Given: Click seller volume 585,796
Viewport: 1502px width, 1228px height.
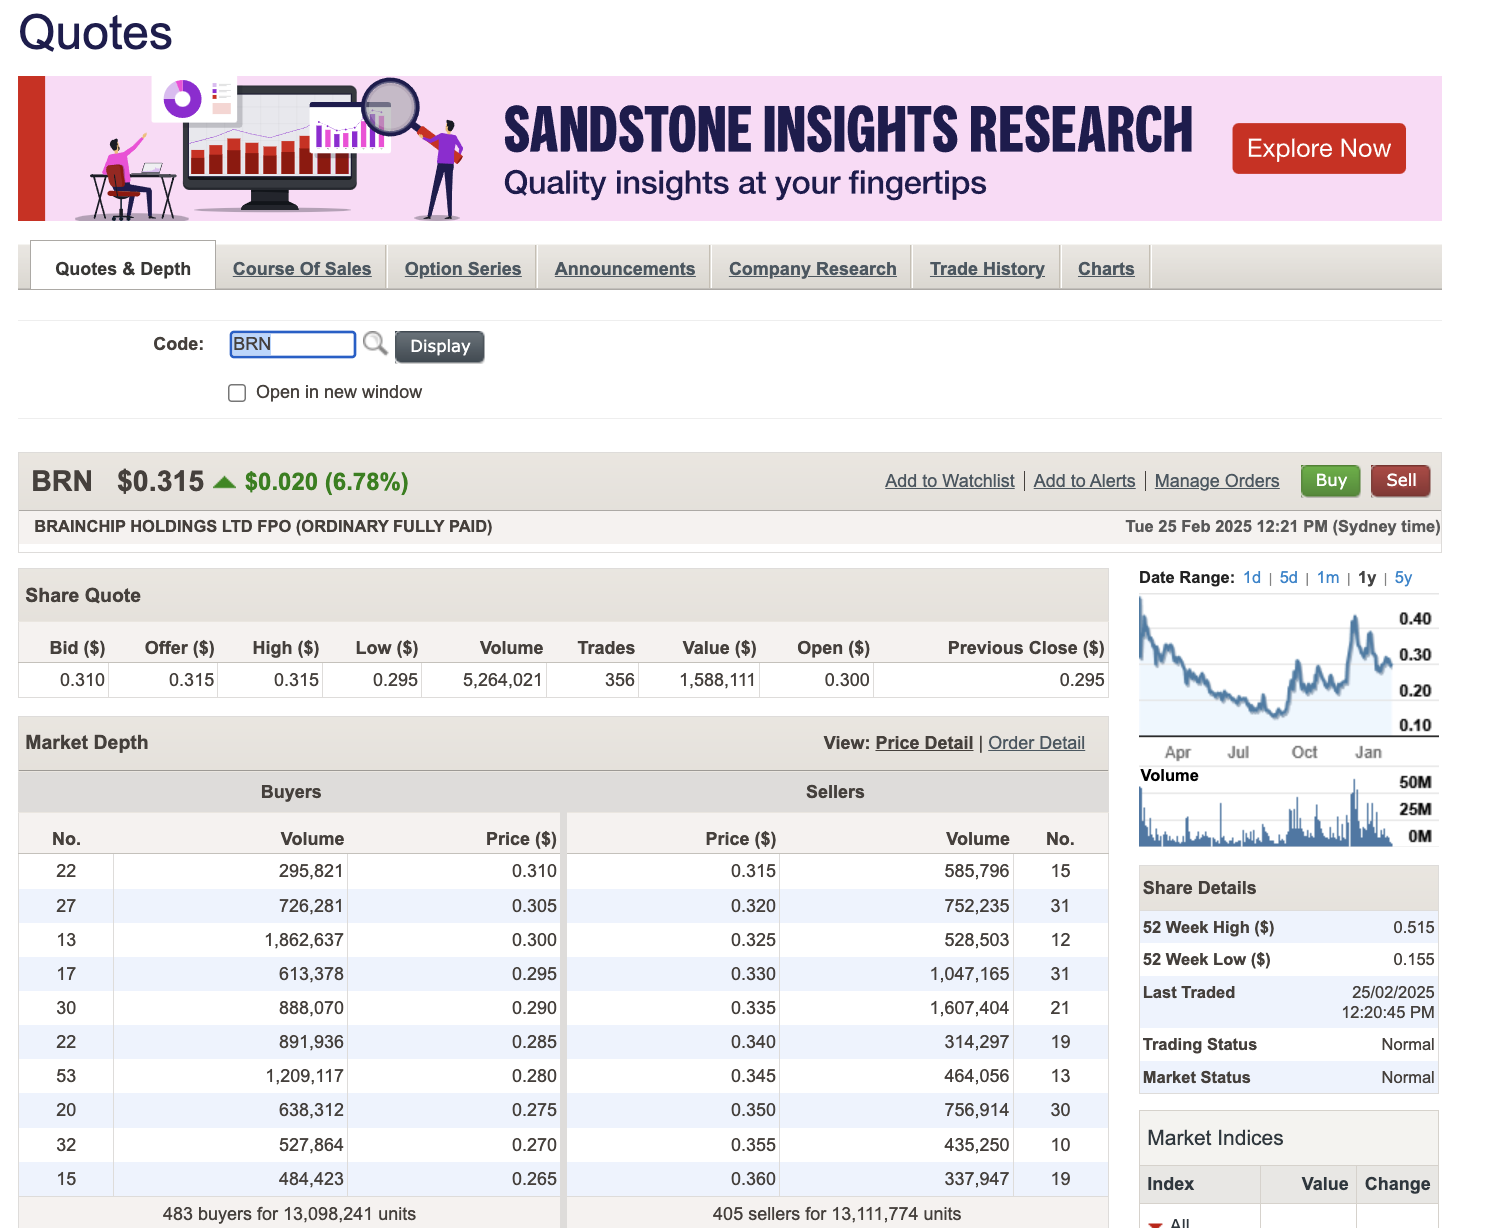Looking at the screenshot, I should (977, 871).
